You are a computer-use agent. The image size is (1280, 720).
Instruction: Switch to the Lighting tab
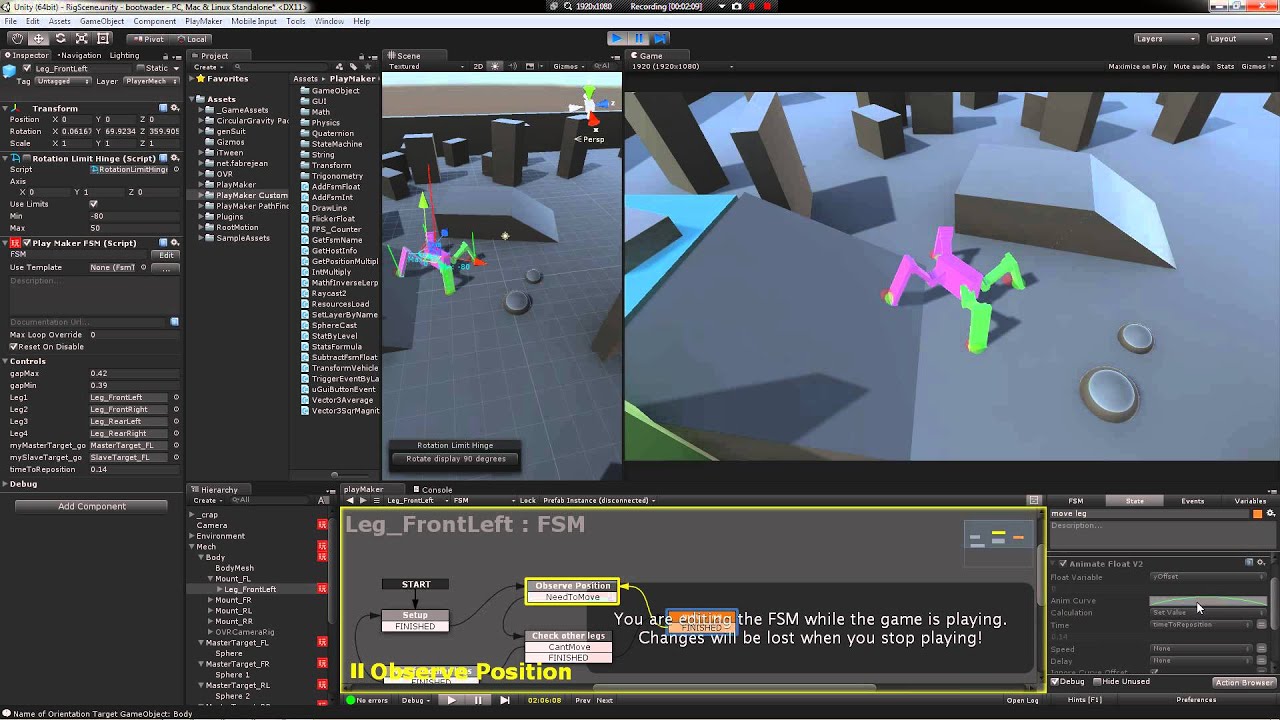[124, 55]
